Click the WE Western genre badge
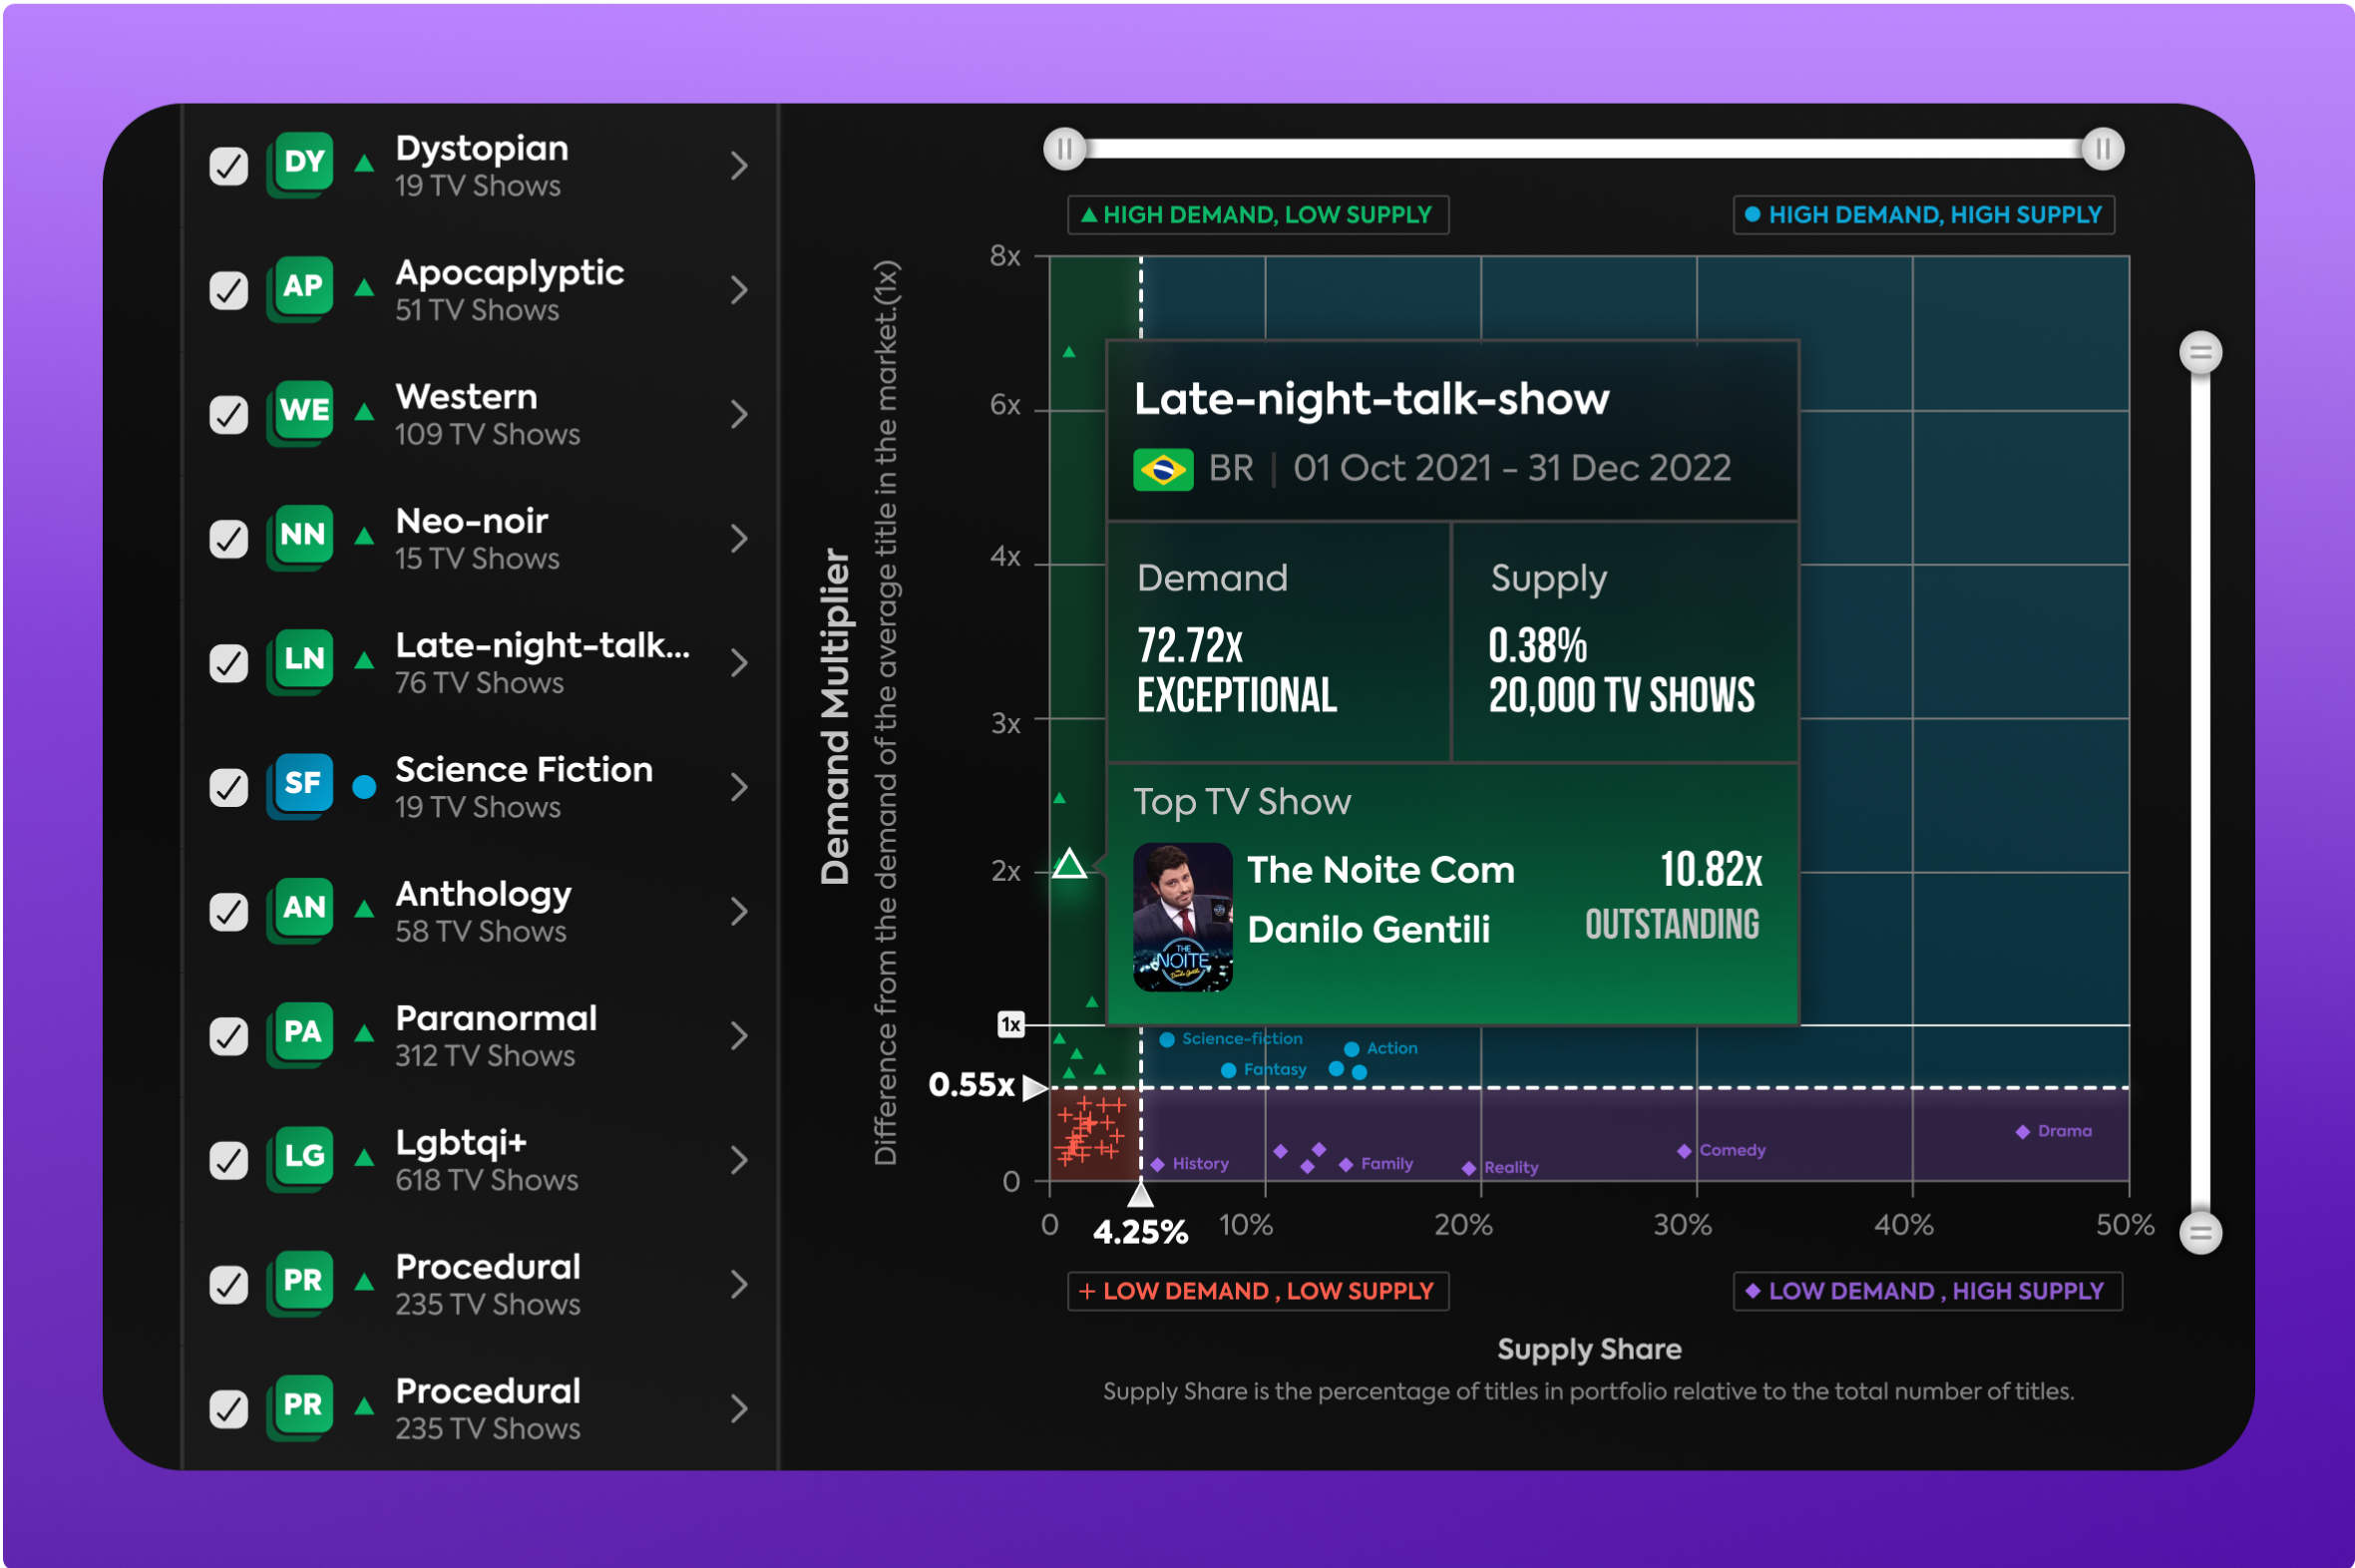Viewport: 2355px width, 1568px height. pos(302,411)
